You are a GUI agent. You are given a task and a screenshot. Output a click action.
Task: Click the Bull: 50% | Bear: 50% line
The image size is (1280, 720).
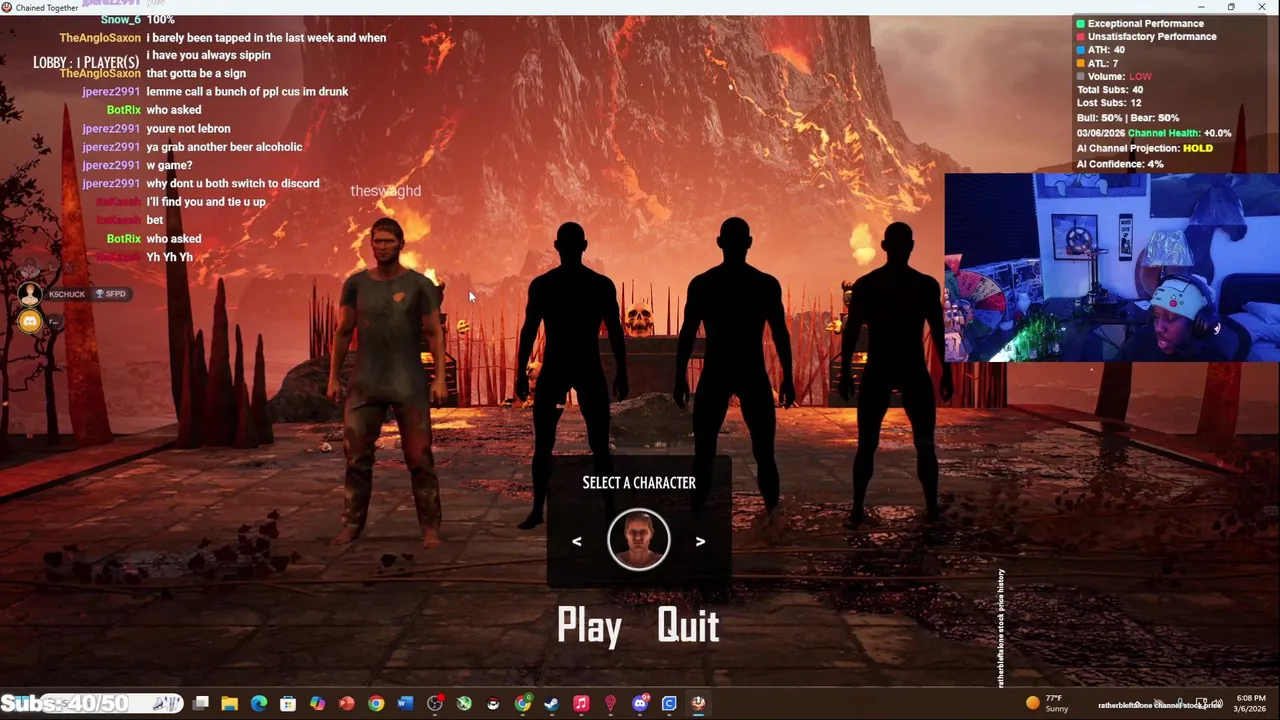click(1128, 118)
